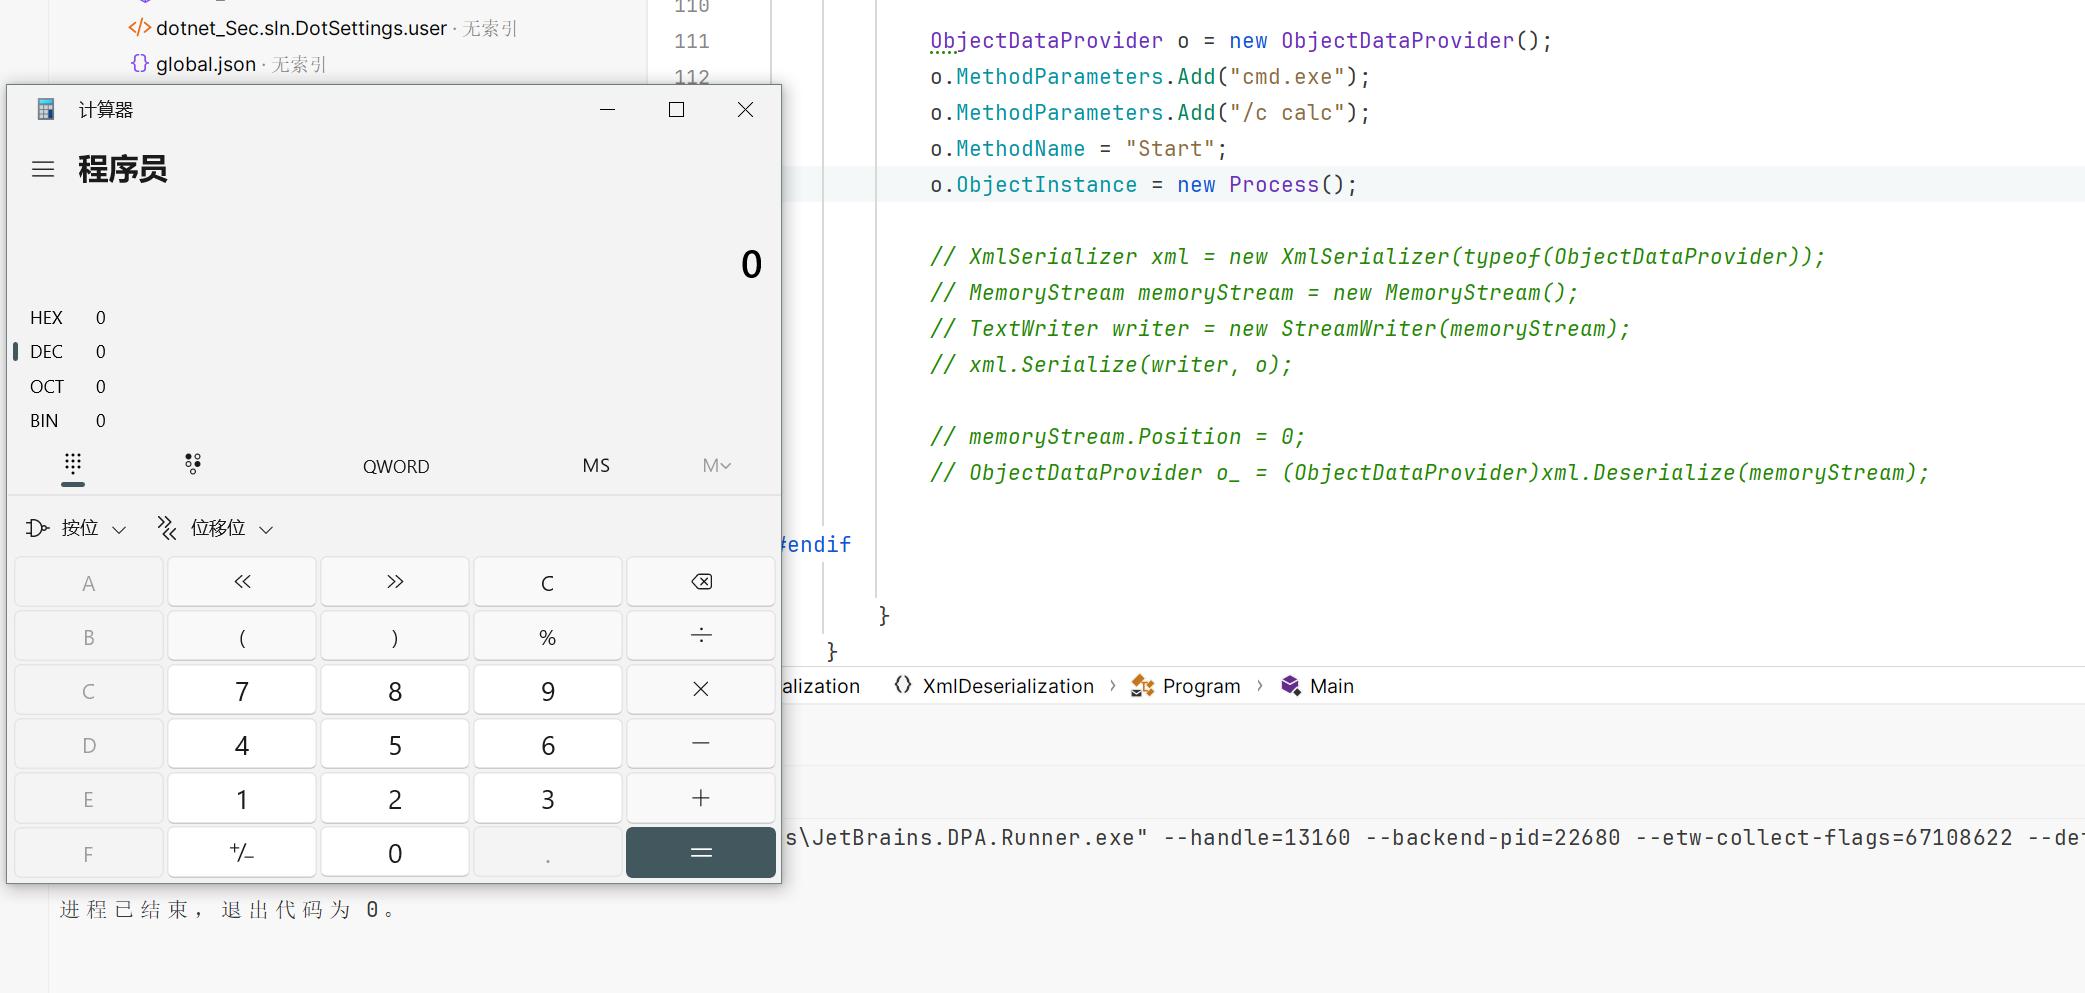Click the Program class breadcrumb icon
The width and height of the screenshot is (2085, 993).
click(x=1142, y=686)
